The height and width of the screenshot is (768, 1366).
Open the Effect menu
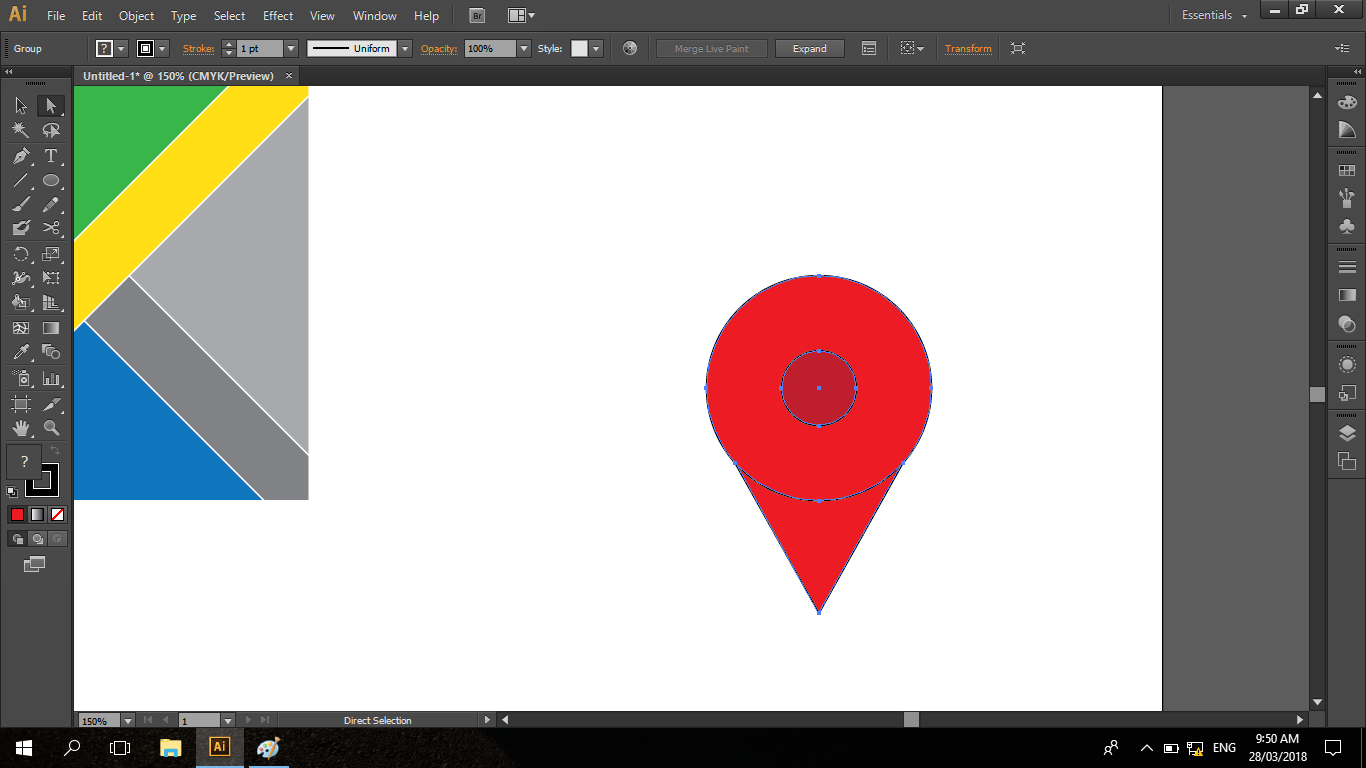click(x=278, y=16)
